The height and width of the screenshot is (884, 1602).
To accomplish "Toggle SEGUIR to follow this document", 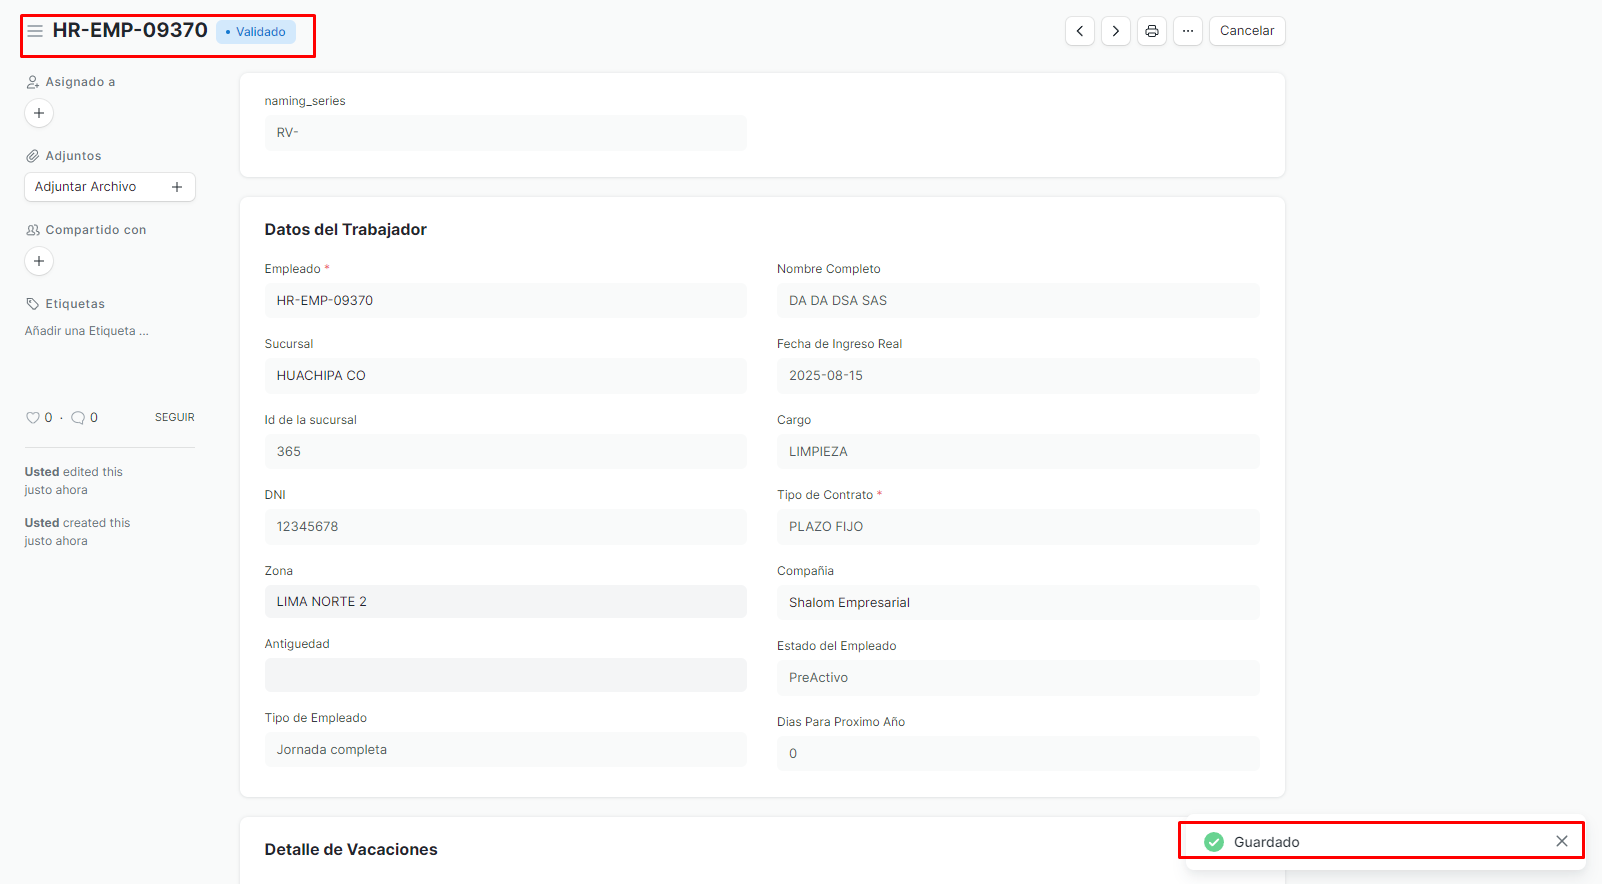I will pyautogui.click(x=174, y=417).
